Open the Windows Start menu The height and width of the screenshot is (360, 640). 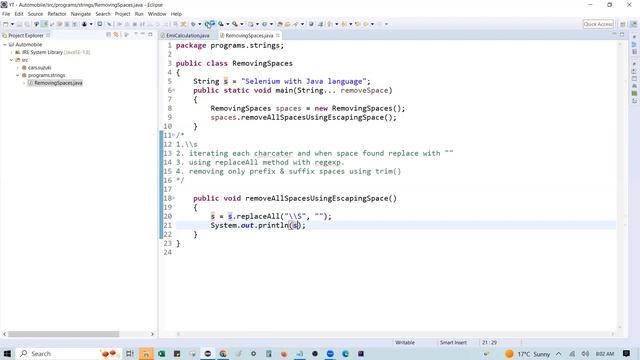[x=7, y=353]
